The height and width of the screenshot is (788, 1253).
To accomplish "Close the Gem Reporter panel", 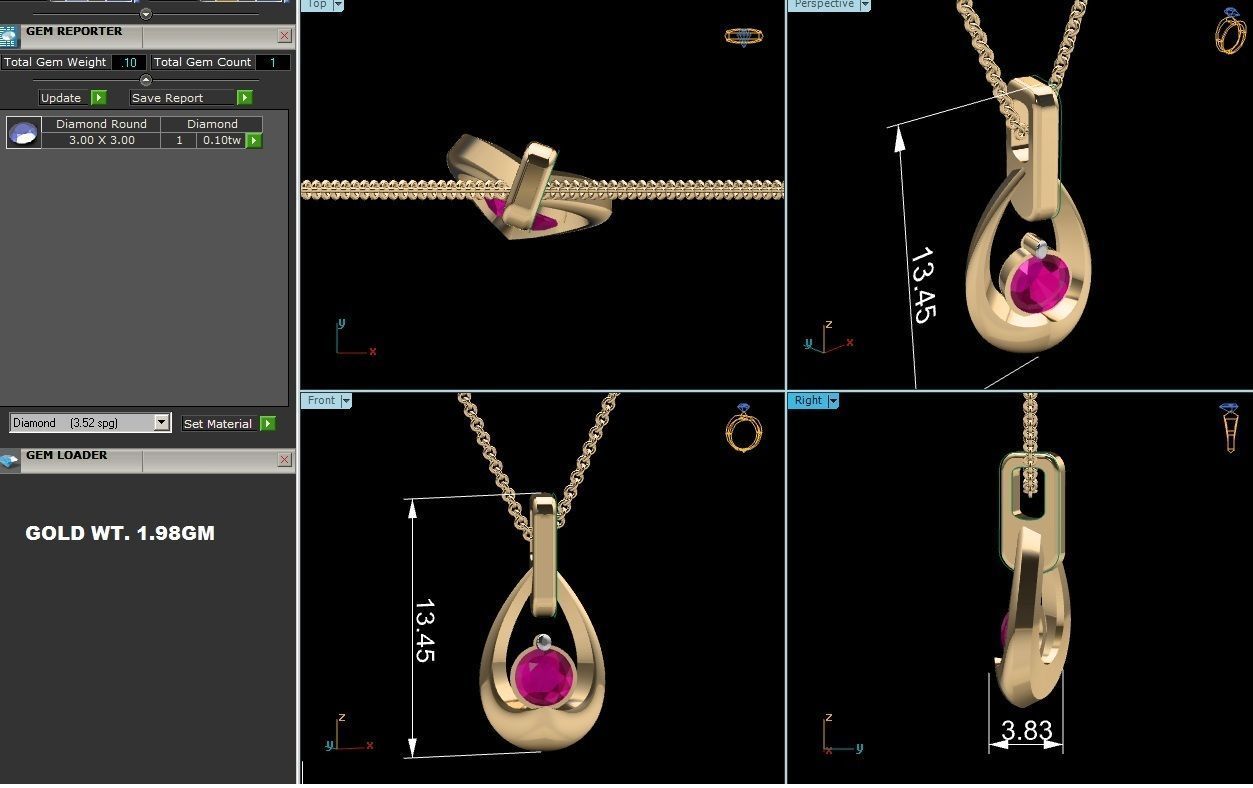I will pyautogui.click(x=284, y=36).
